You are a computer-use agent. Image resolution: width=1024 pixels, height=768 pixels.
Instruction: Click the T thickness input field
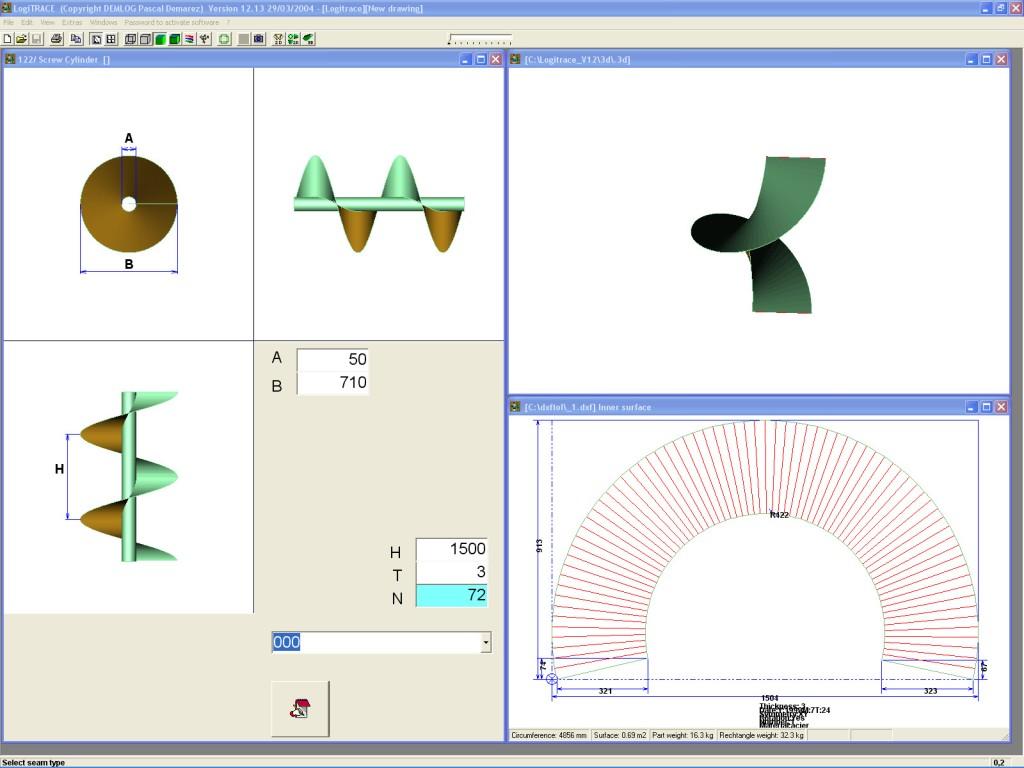452,572
